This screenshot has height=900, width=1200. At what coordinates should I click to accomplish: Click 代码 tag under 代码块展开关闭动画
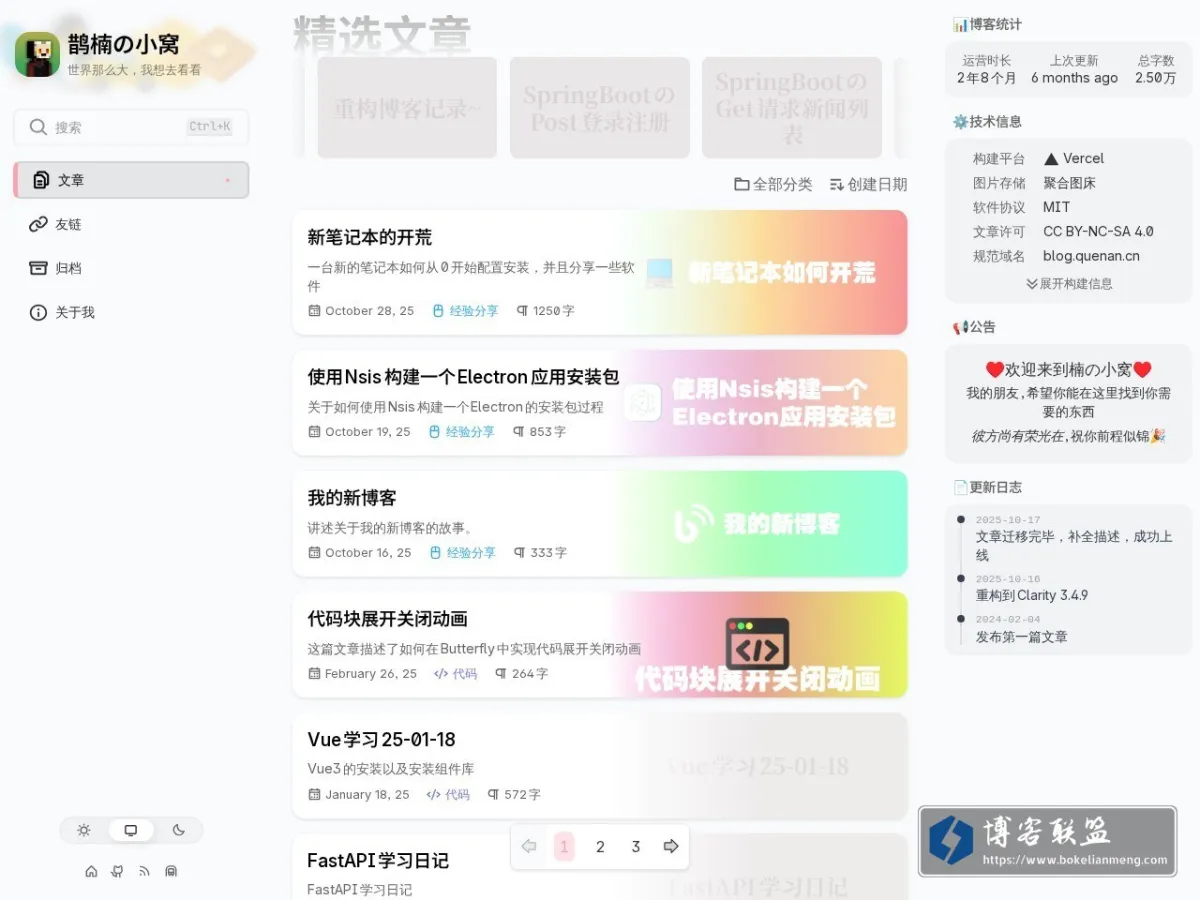[x=455, y=674]
